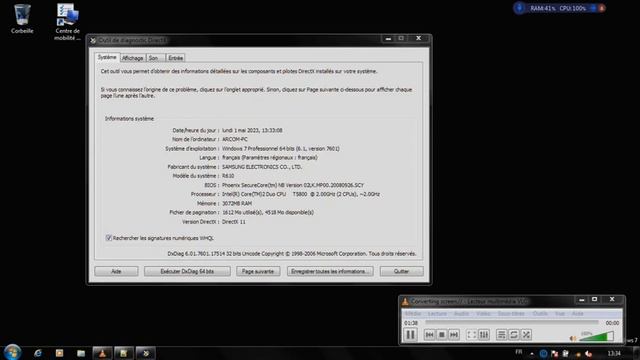Screen dimensions: 640x360
Task: Toggle VLC fullscreen mode
Action: click(x=471, y=335)
